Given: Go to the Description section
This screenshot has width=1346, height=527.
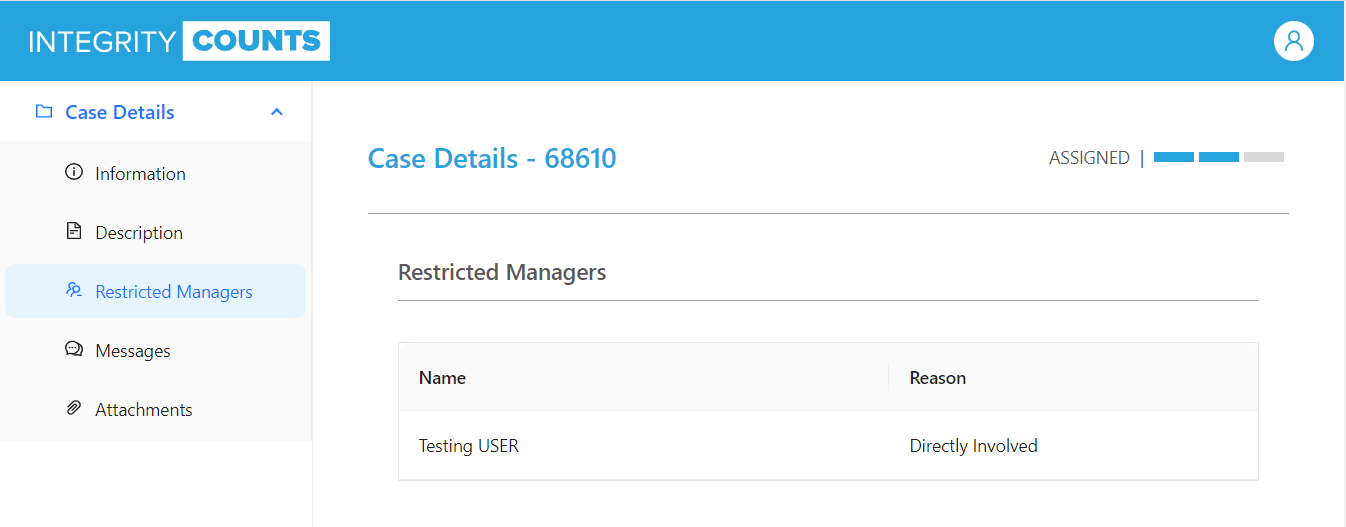Looking at the screenshot, I should click(x=139, y=233).
